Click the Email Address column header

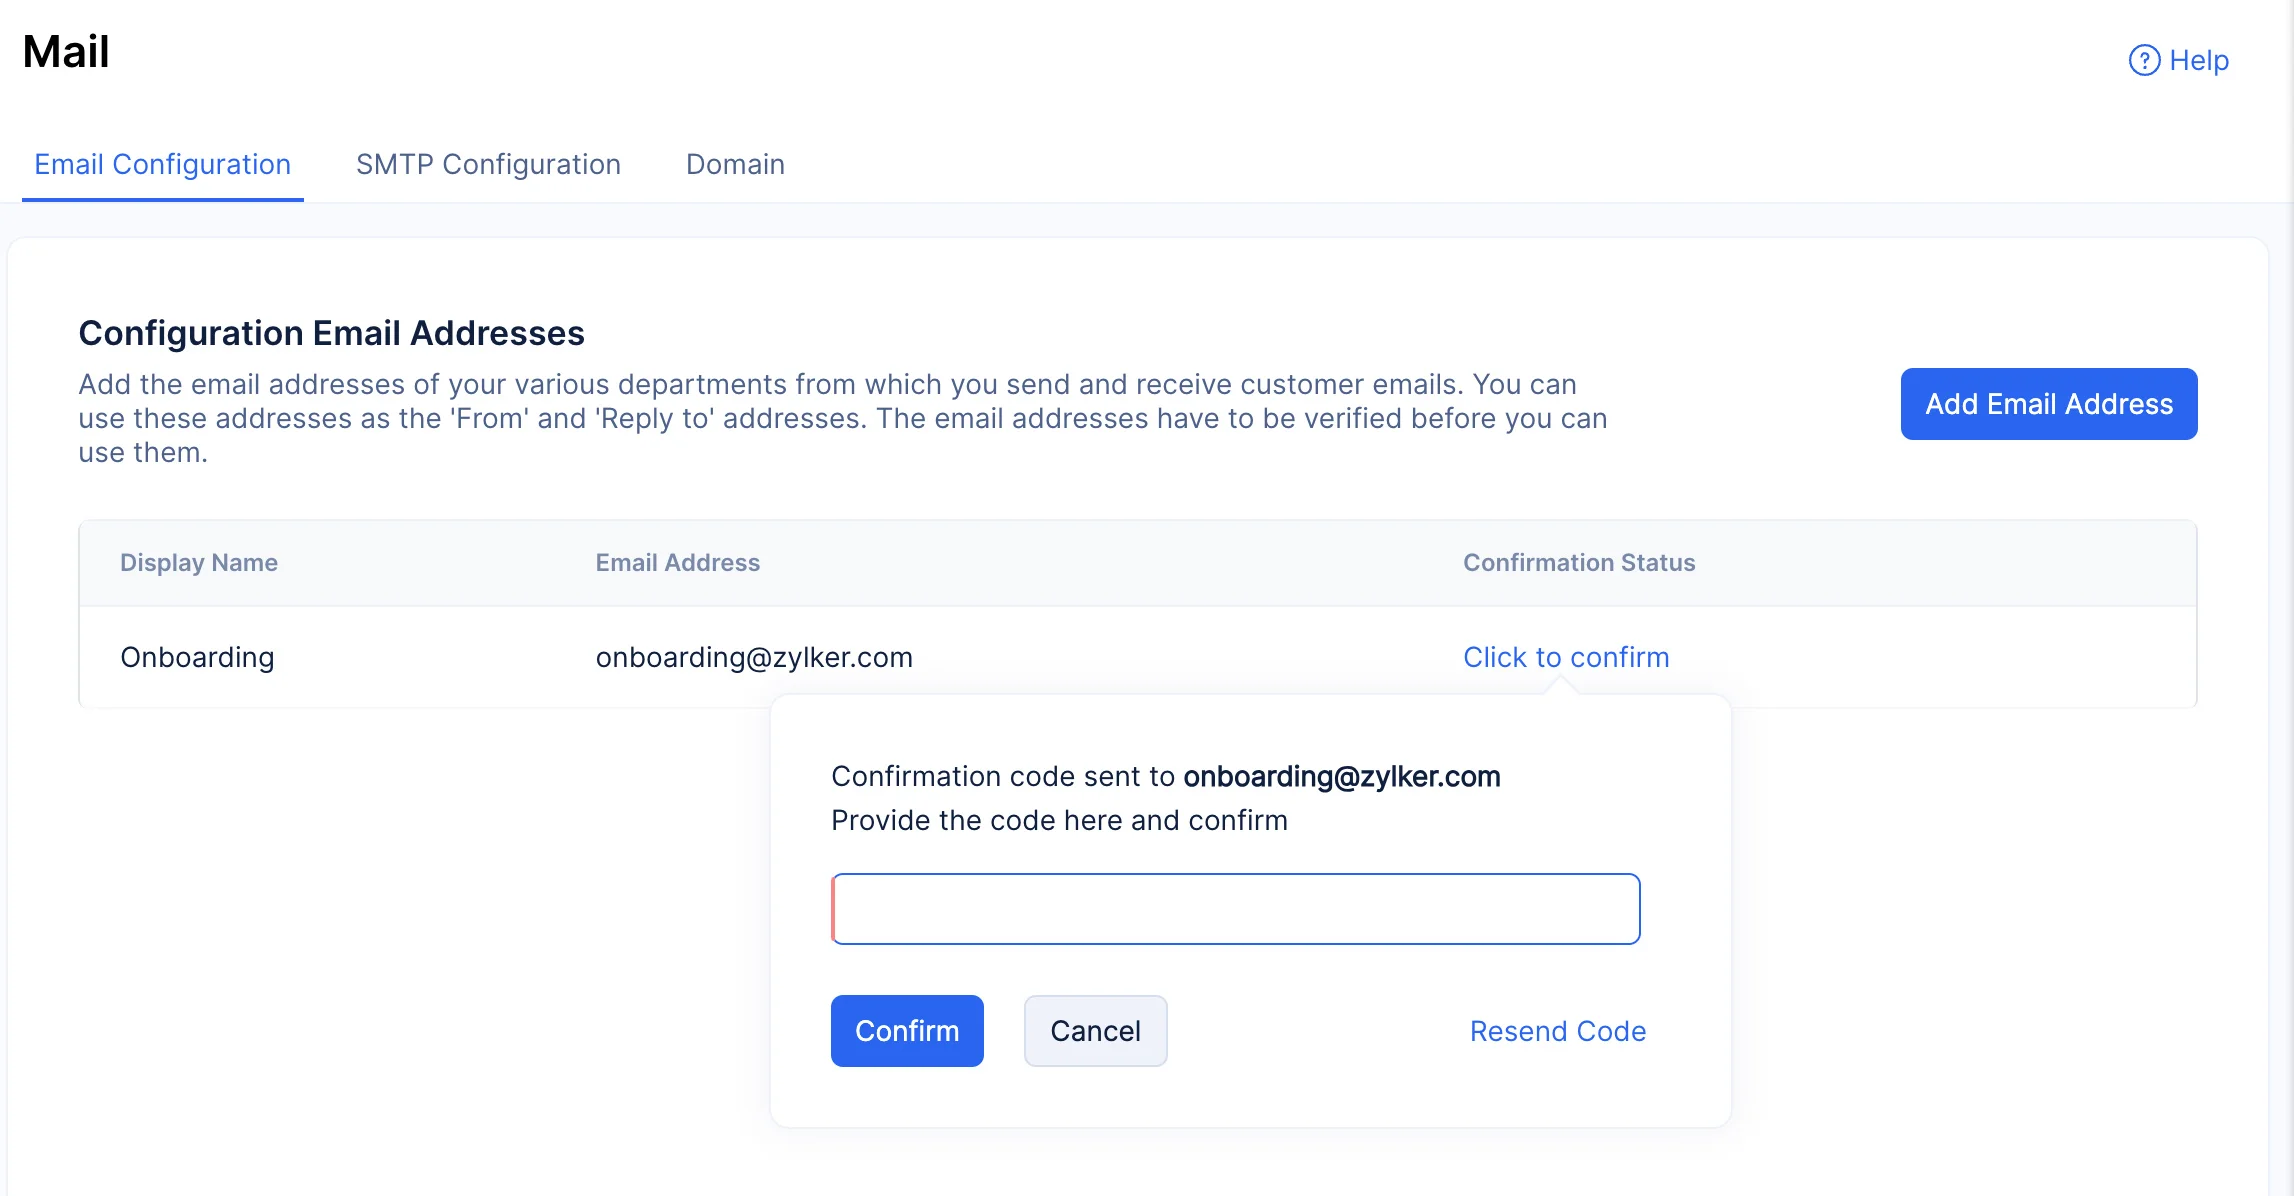678,563
